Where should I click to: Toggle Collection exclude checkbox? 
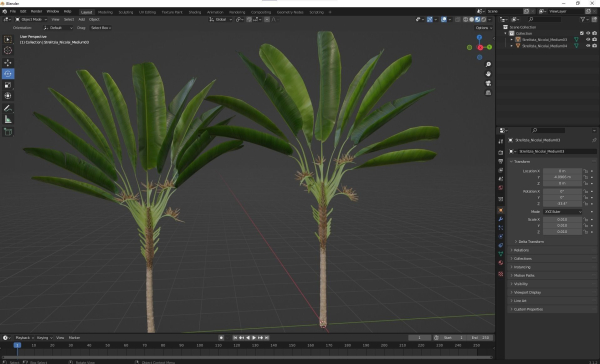point(582,33)
